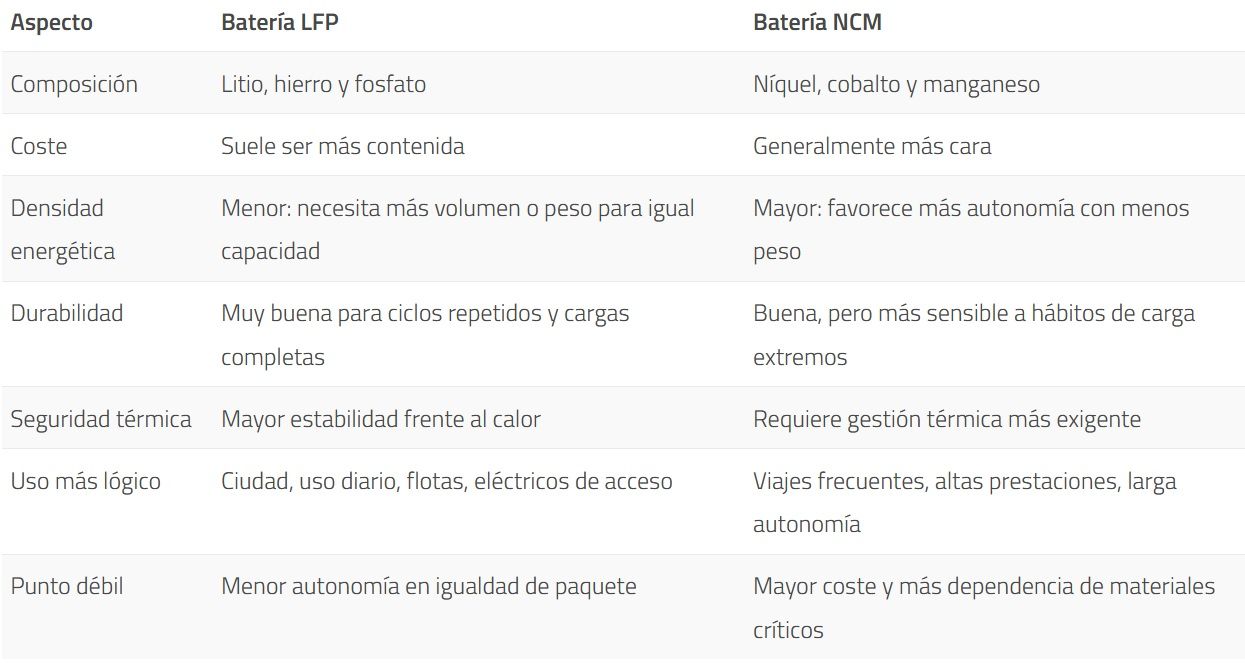Click the 'Viajes frecuentes, altas prestaciones' cell
This screenshot has width=1245, height=664.
click(x=965, y=502)
